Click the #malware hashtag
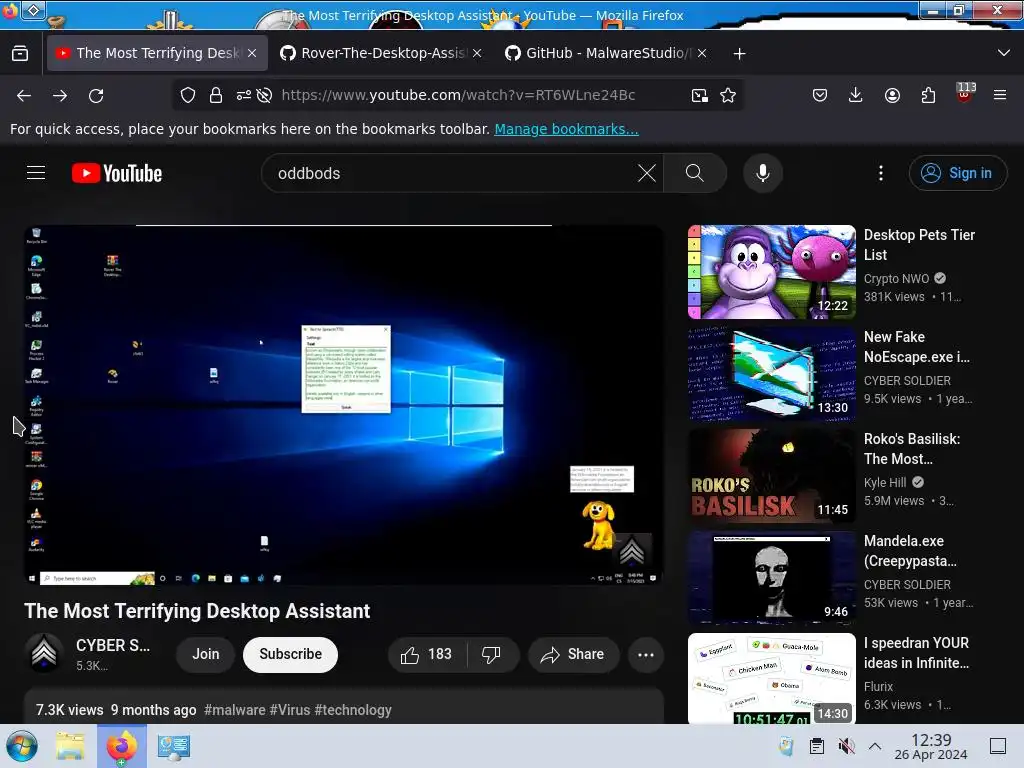Viewport: 1024px width, 768px height. point(234,710)
